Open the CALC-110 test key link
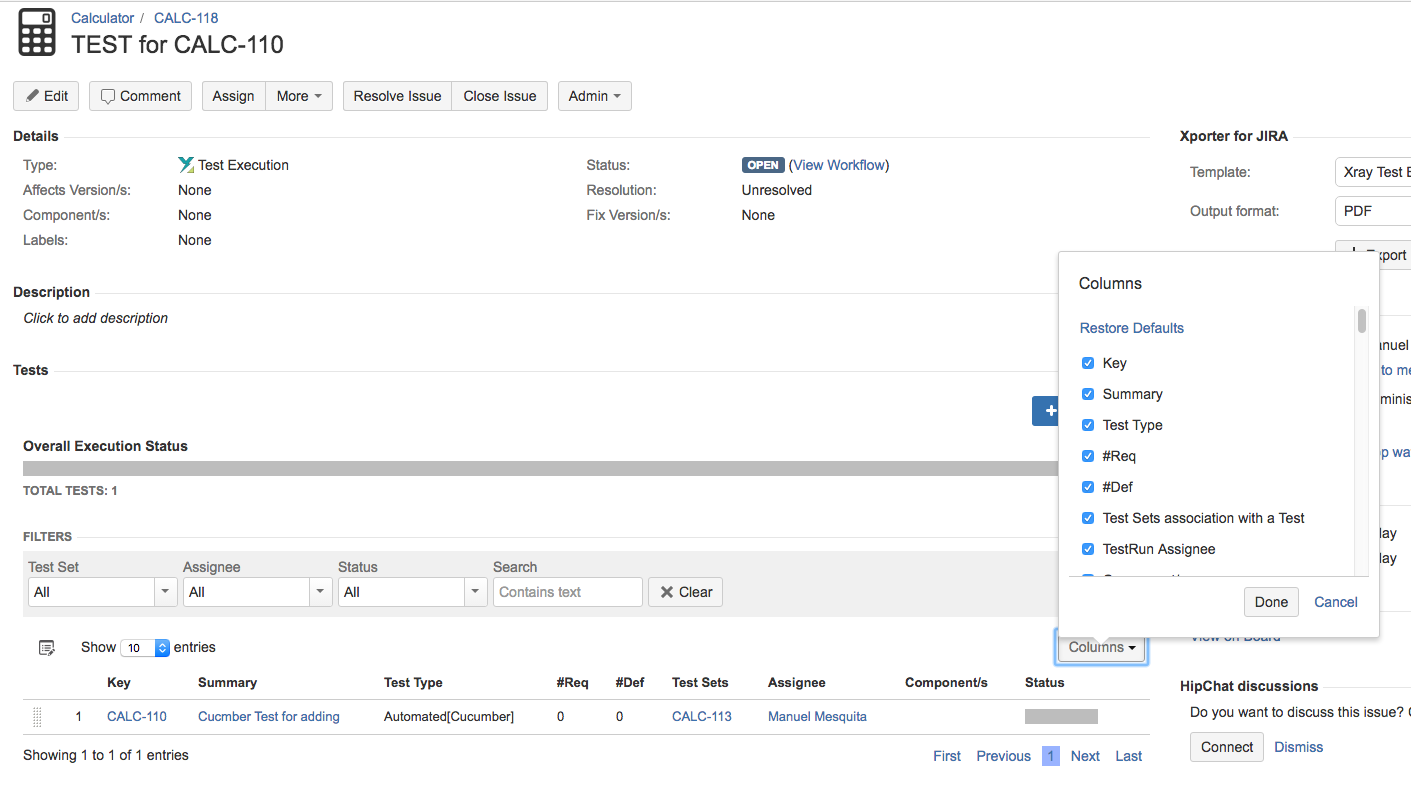1411x801 pixels. tap(137, 716)
